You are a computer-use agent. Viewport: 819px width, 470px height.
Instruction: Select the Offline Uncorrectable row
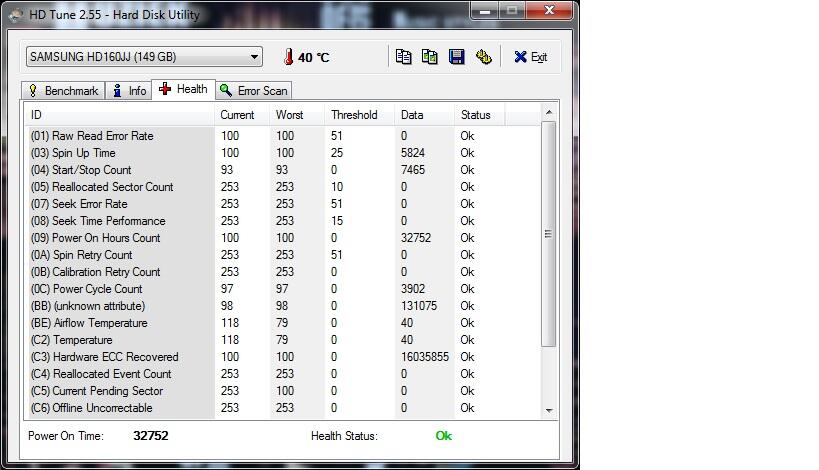click(x=282, y=408)
